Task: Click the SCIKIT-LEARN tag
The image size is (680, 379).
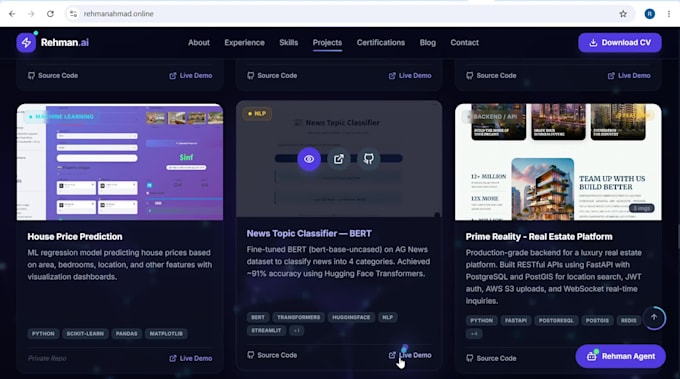Action: click(x=85, y=333)
